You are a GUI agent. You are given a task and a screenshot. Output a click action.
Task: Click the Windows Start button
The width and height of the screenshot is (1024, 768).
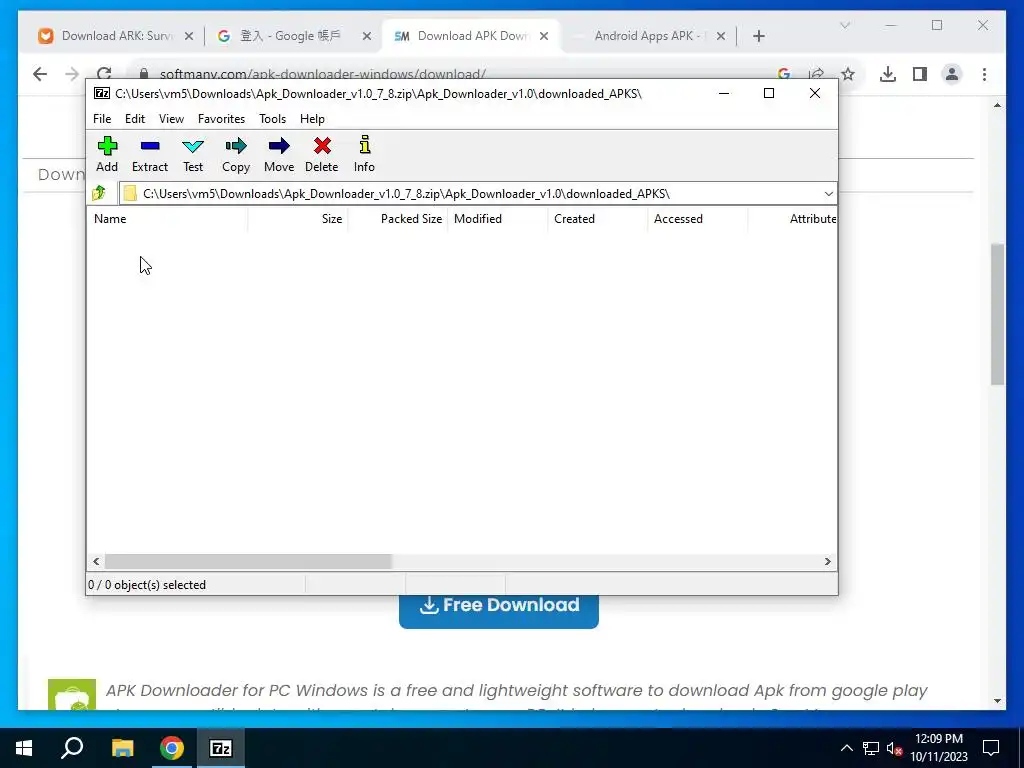[24, 748]
